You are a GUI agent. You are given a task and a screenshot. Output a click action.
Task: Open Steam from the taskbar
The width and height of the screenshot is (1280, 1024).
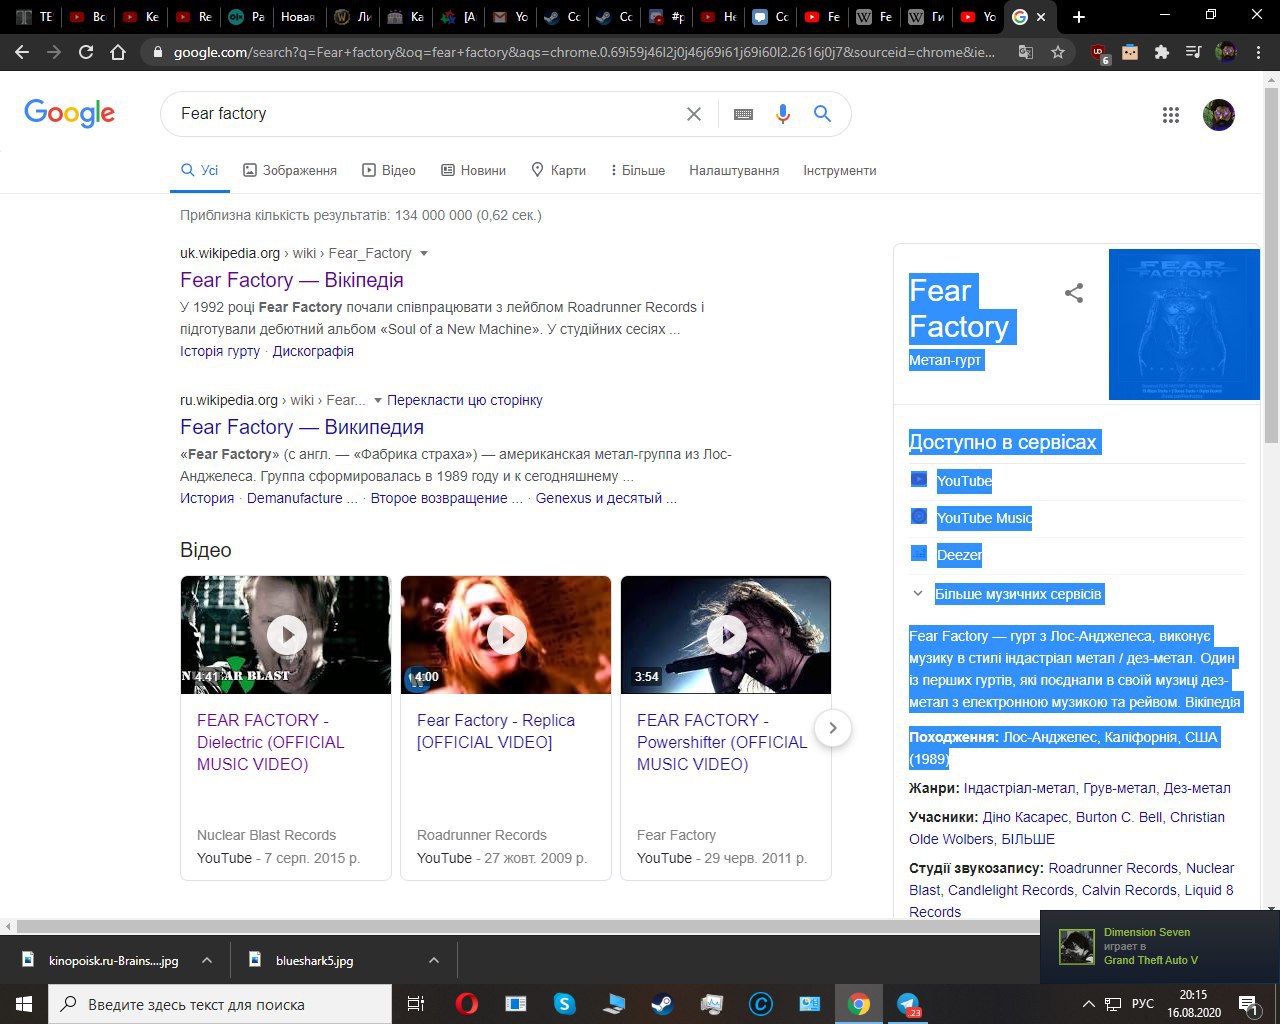[x=662, y=1004]
